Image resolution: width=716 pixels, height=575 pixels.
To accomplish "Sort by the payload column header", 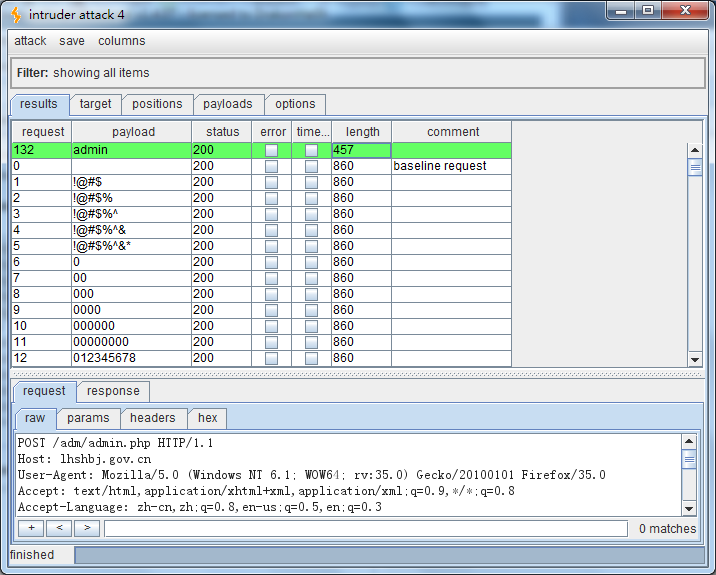I will click(132, 132).
